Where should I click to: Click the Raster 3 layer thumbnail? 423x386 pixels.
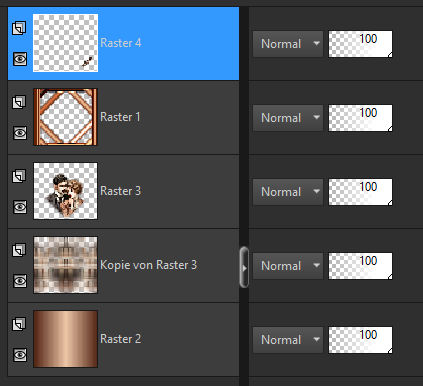[x=66, y=191]
